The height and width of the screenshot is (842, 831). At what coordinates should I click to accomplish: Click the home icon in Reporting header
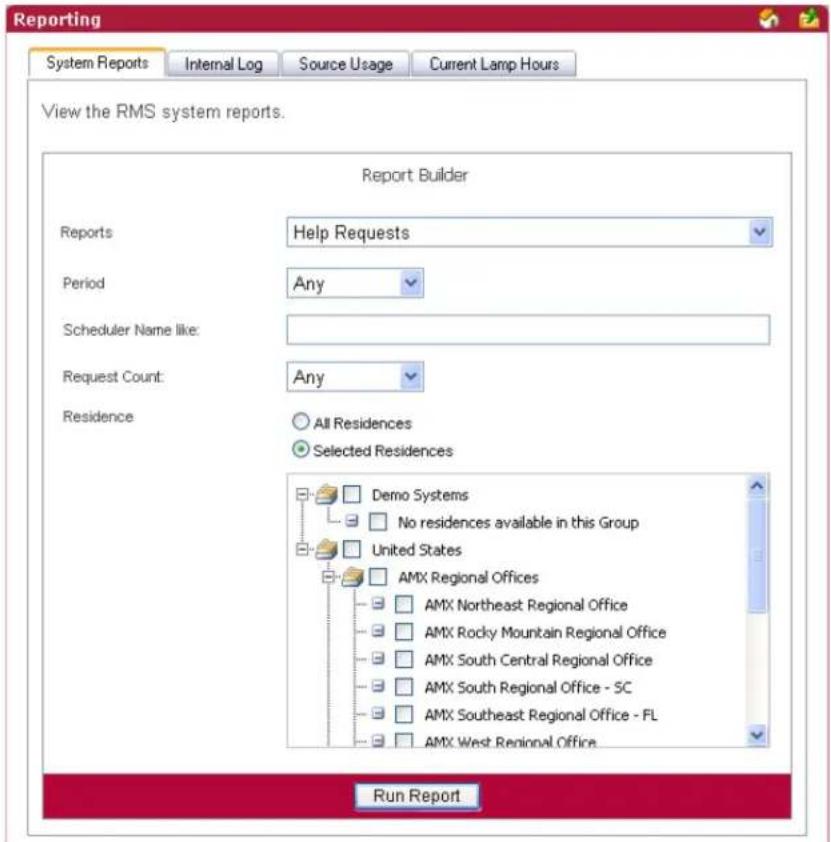tap(768, 19)
